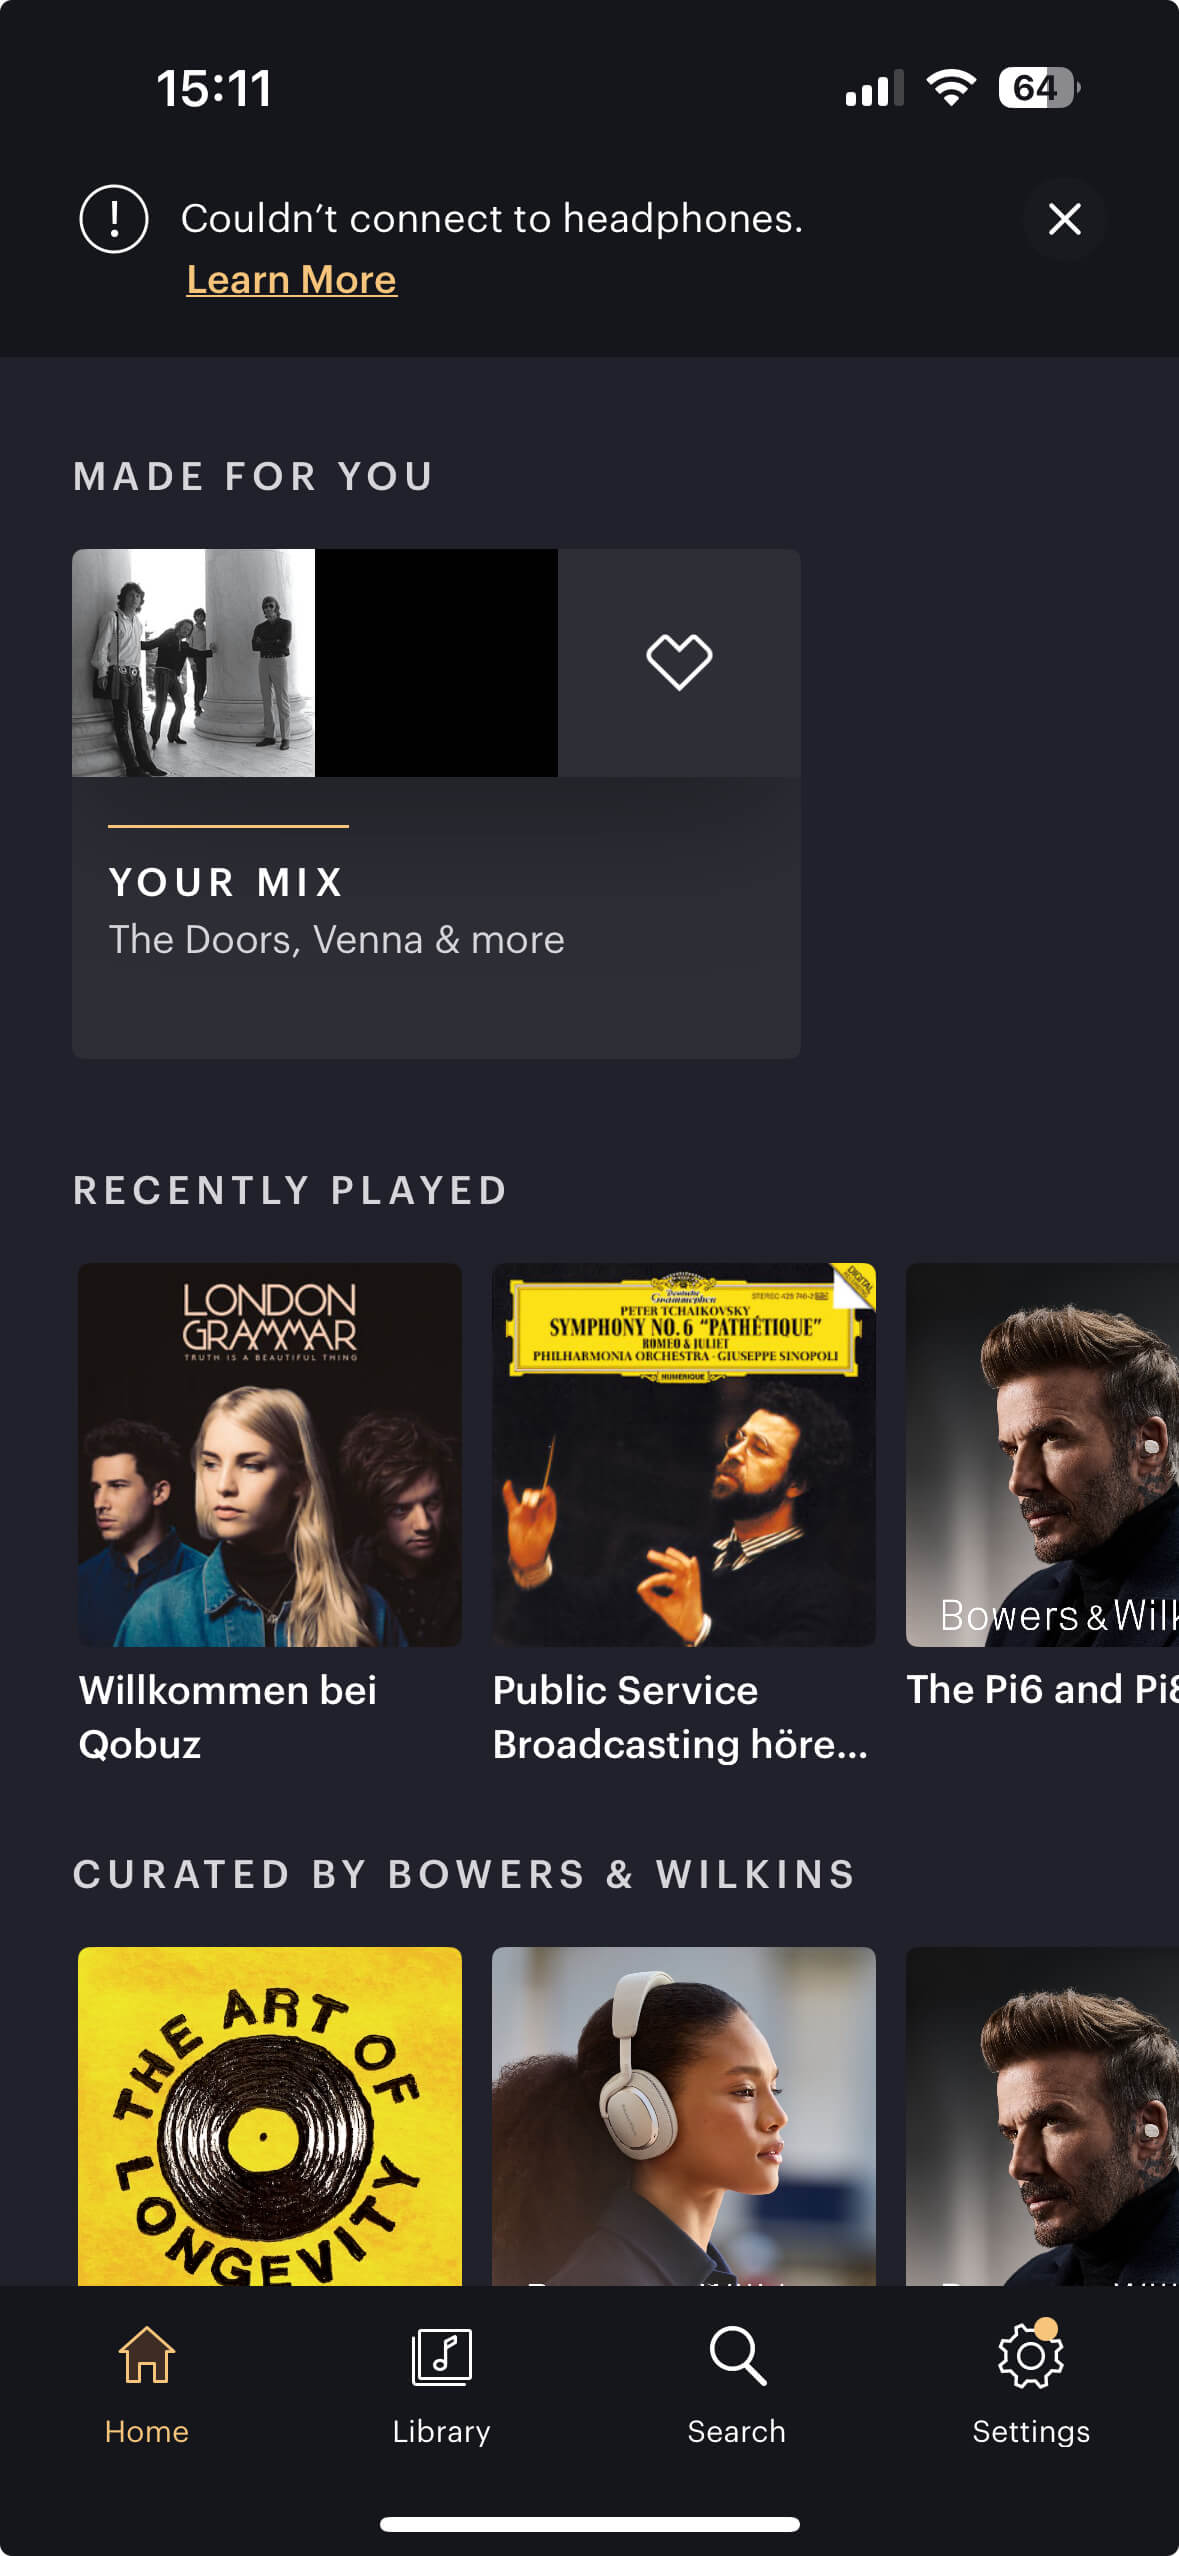The width and height of the screenshot is (1179, 2556).
Task: Select Willkommen bei Qobuz title text
Action: tap(228, 1717)
